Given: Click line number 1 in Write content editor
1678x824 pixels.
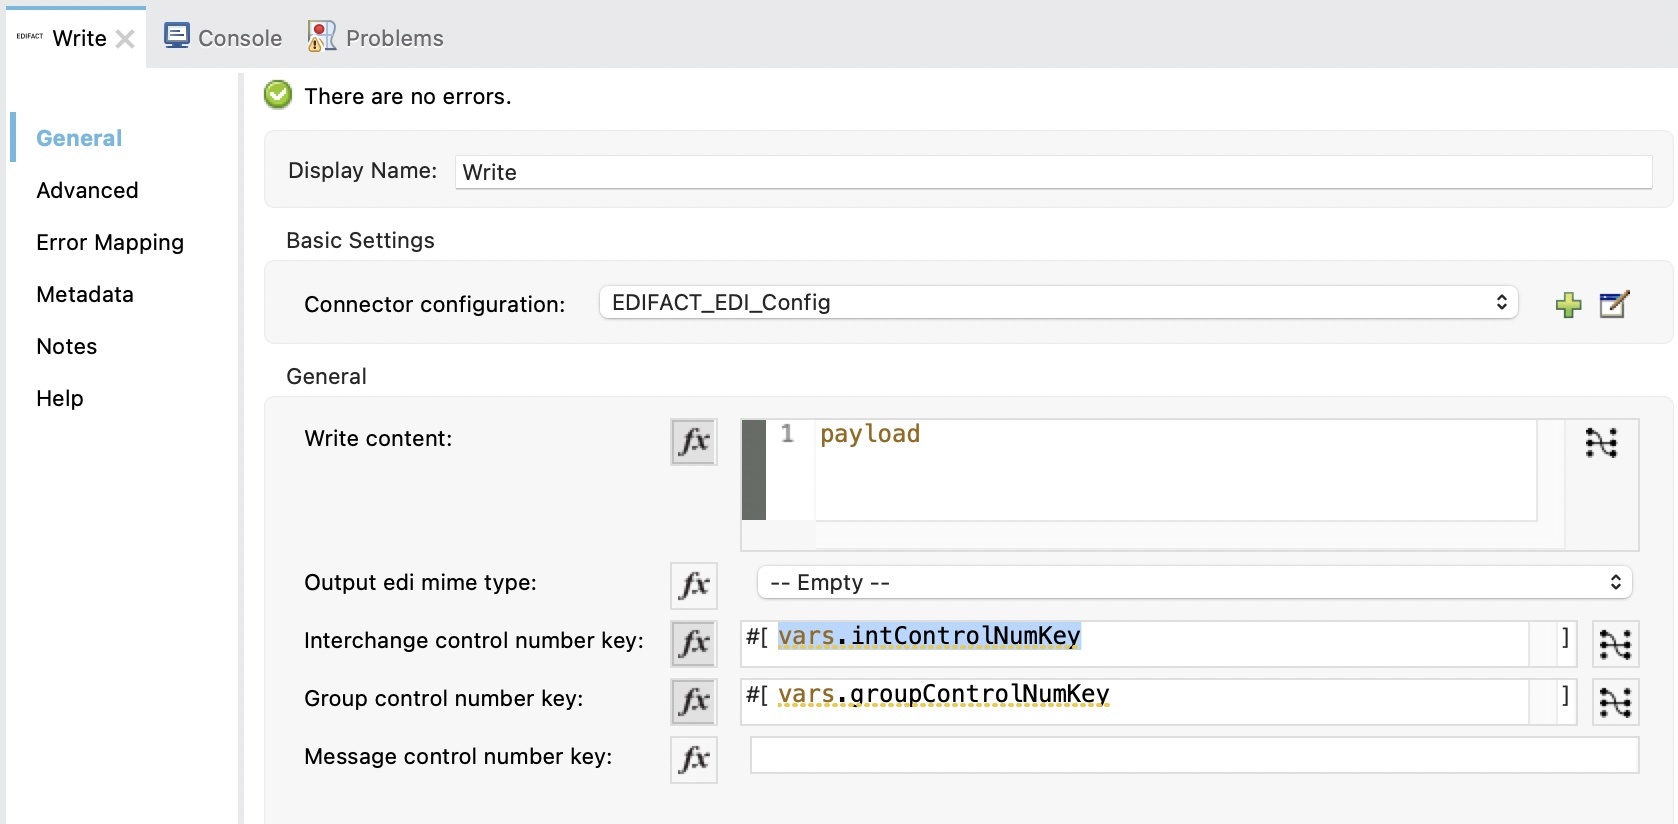Looking at the screenshot, I should [787, 433].
